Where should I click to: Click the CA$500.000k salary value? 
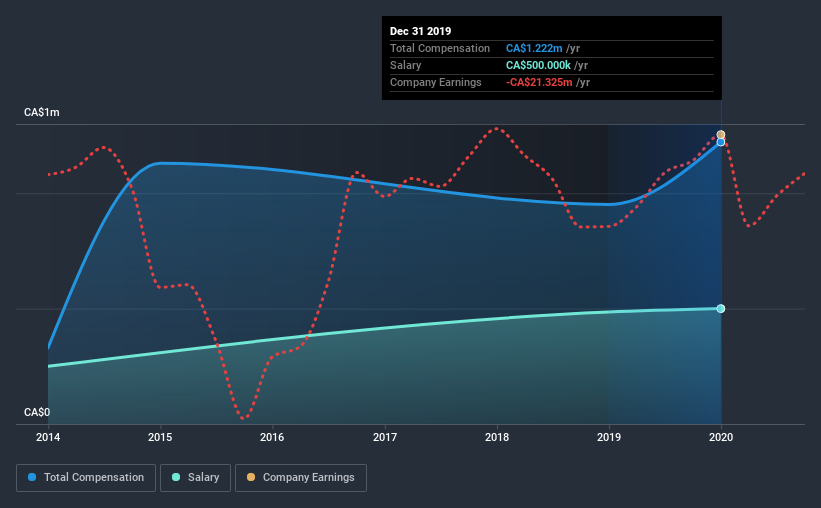538,65
